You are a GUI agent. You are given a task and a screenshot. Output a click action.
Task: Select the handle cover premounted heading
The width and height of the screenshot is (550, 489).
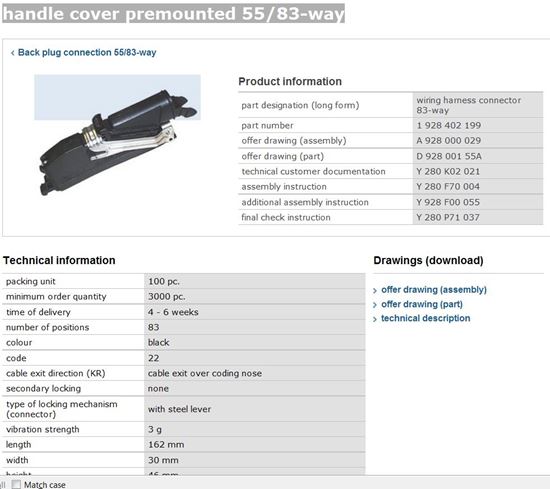(x=173, y=14)
